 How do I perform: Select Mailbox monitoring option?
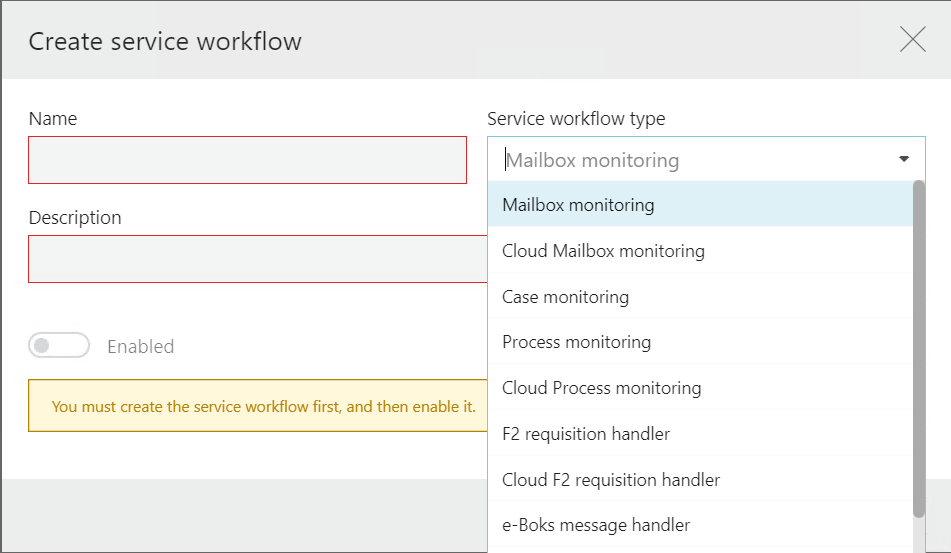(701, 205)
